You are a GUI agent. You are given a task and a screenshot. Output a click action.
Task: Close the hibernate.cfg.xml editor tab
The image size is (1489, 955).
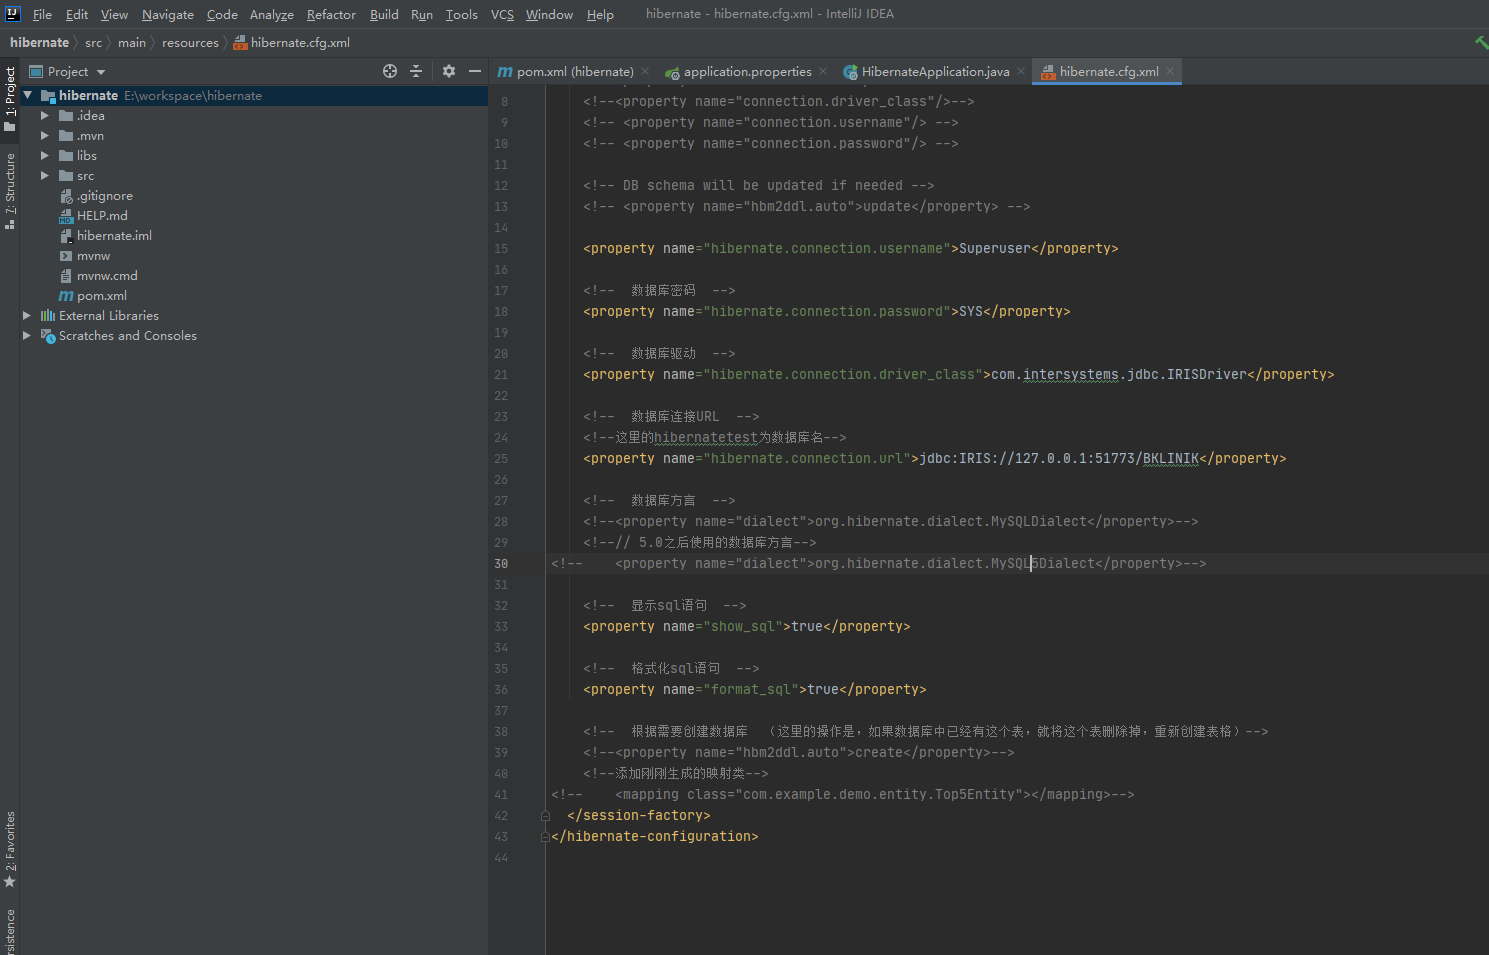coord(1170,71)
